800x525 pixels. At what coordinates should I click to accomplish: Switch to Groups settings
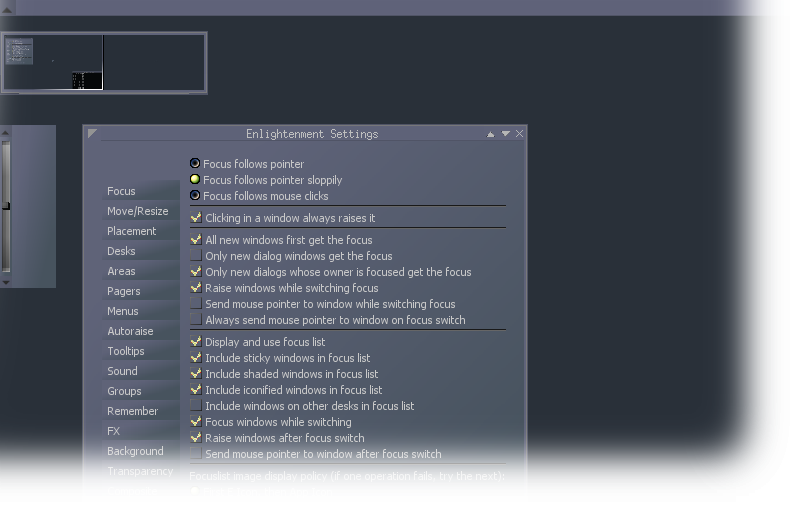(x=141, y=391)
